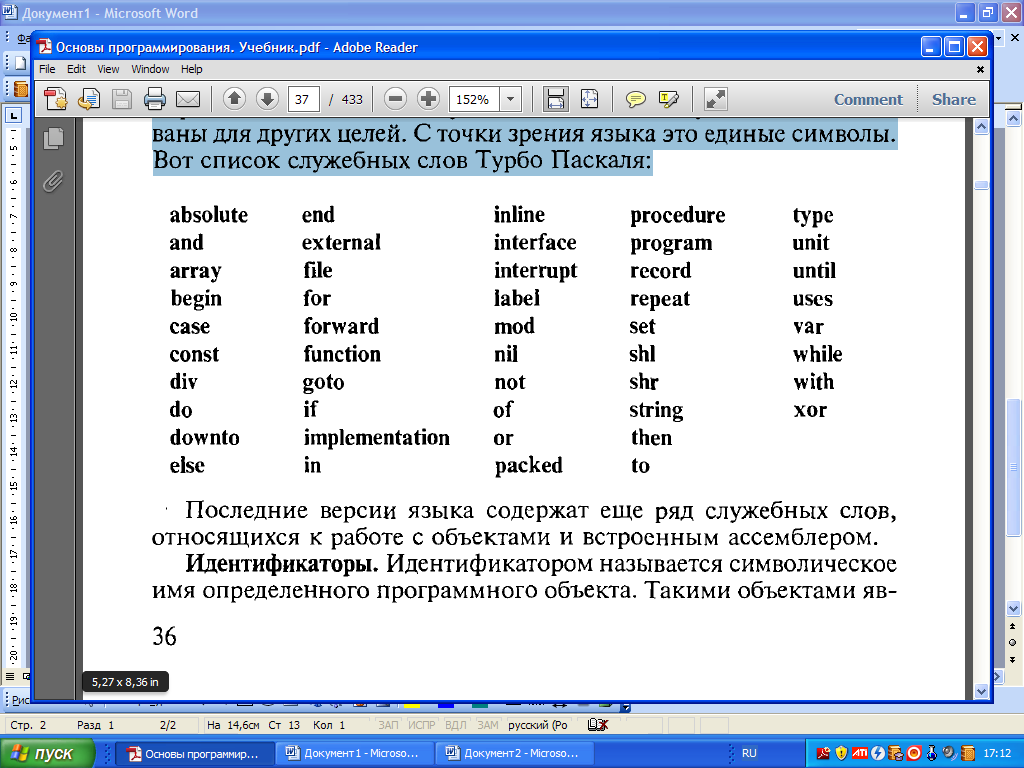Click the ATI tray icon
Screen dimensions: 1024x768
click(x=859, y=753)
